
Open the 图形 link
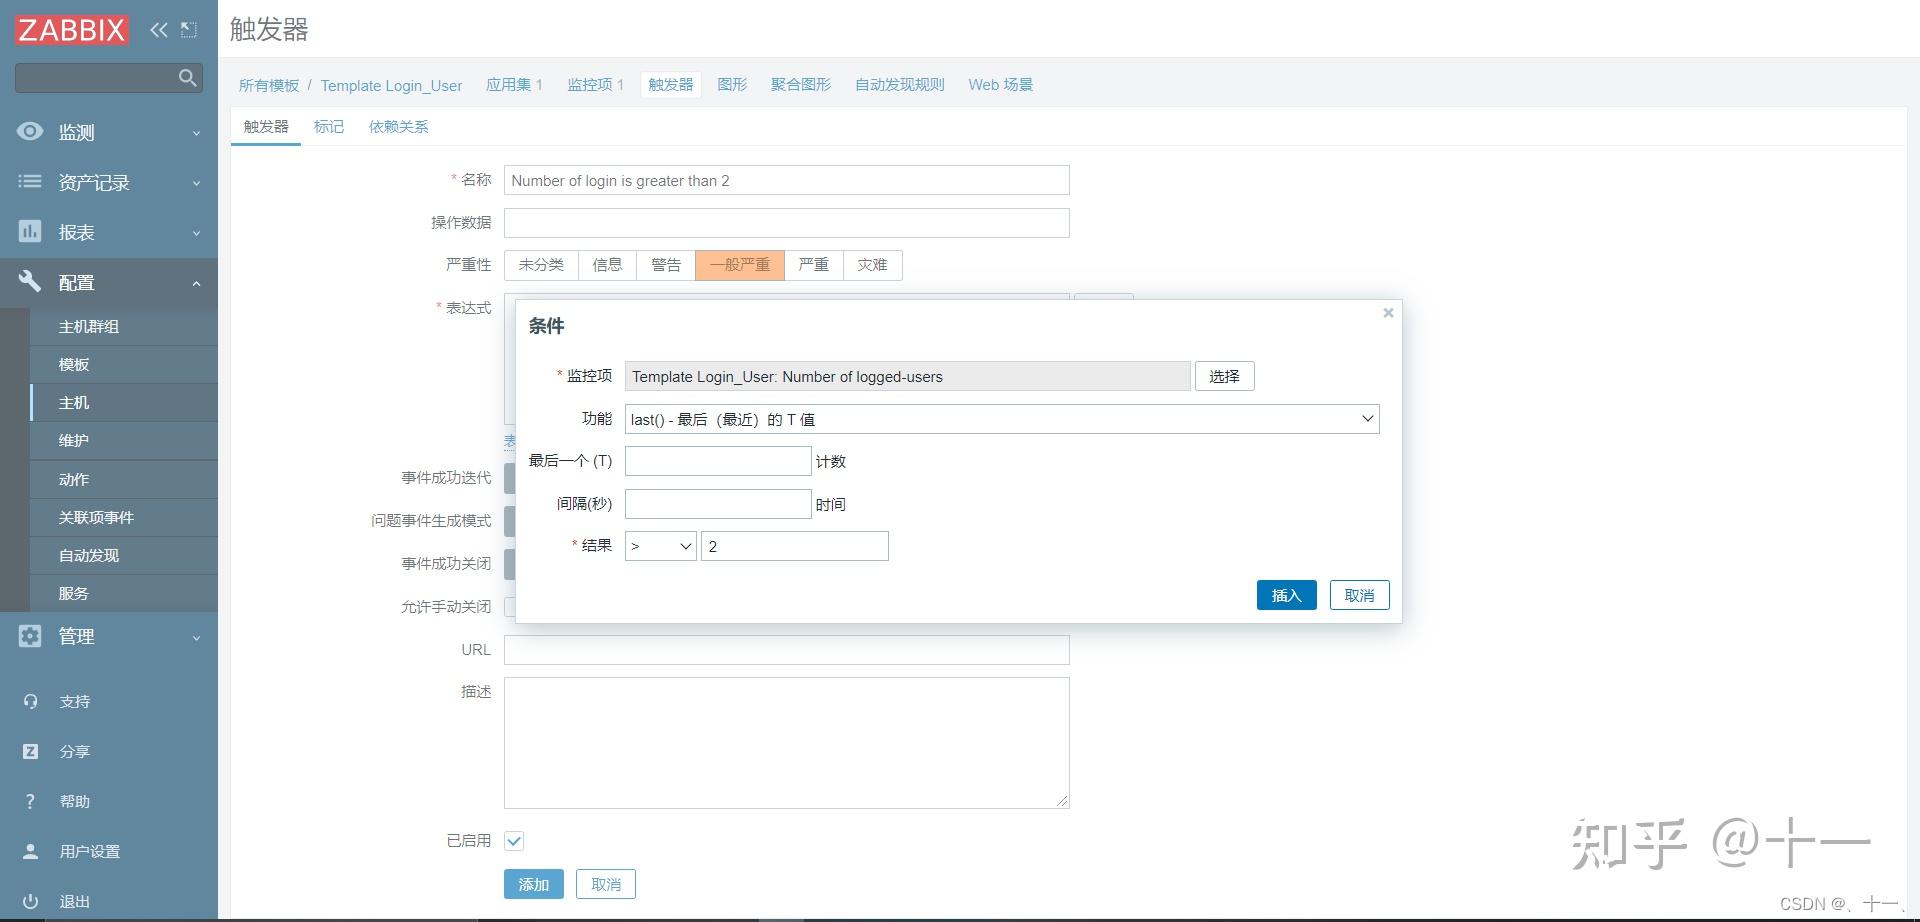732,85
